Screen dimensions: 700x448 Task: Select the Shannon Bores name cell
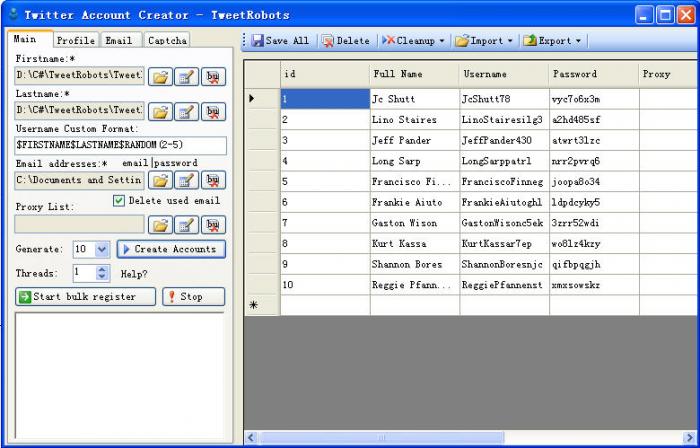coord(415,265)
